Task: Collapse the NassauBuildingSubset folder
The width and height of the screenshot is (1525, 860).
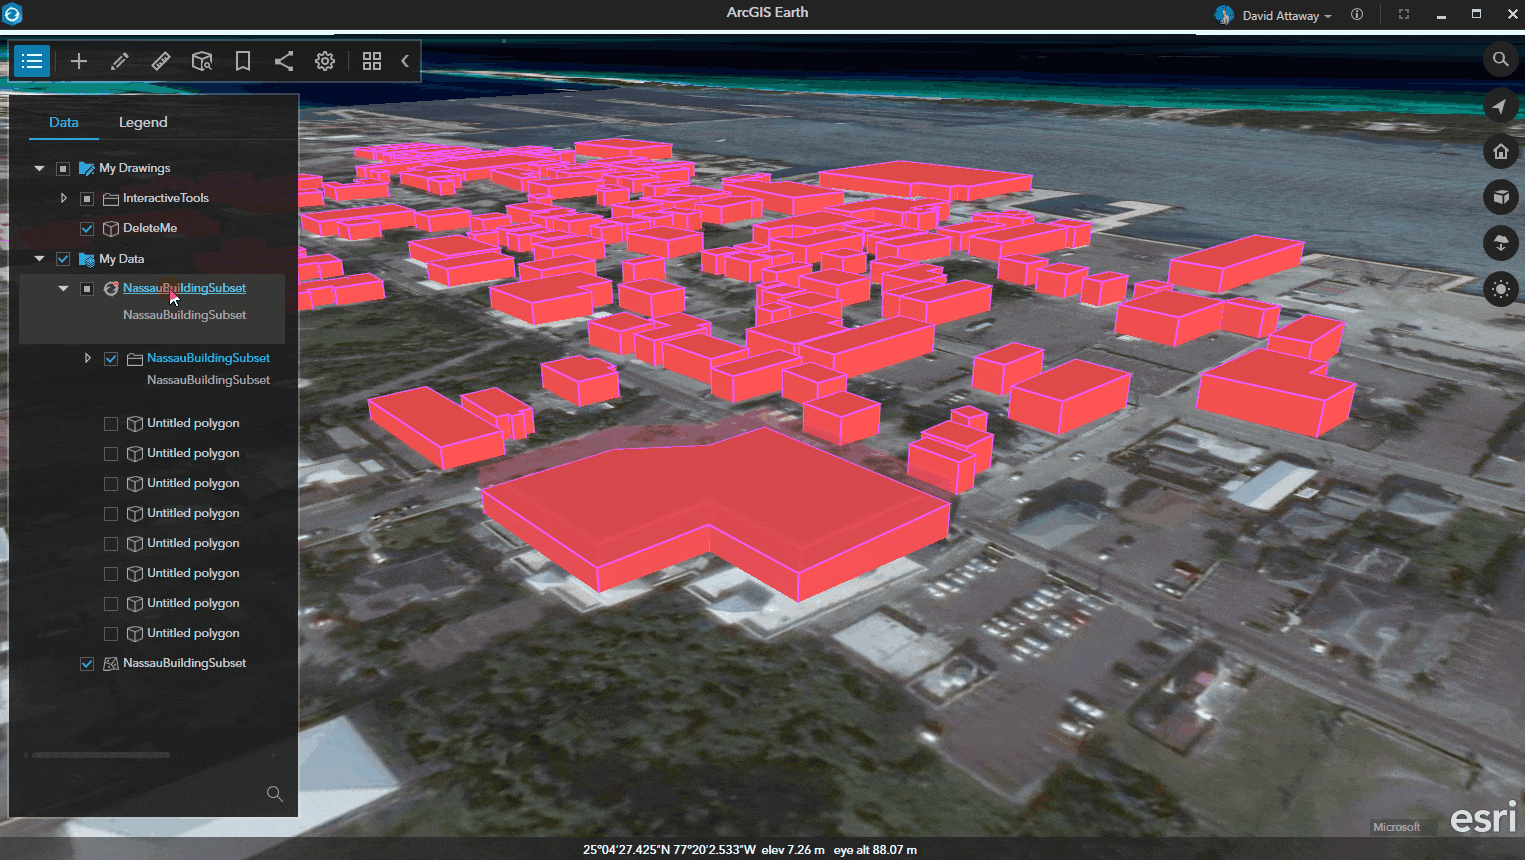Action: 87,358
